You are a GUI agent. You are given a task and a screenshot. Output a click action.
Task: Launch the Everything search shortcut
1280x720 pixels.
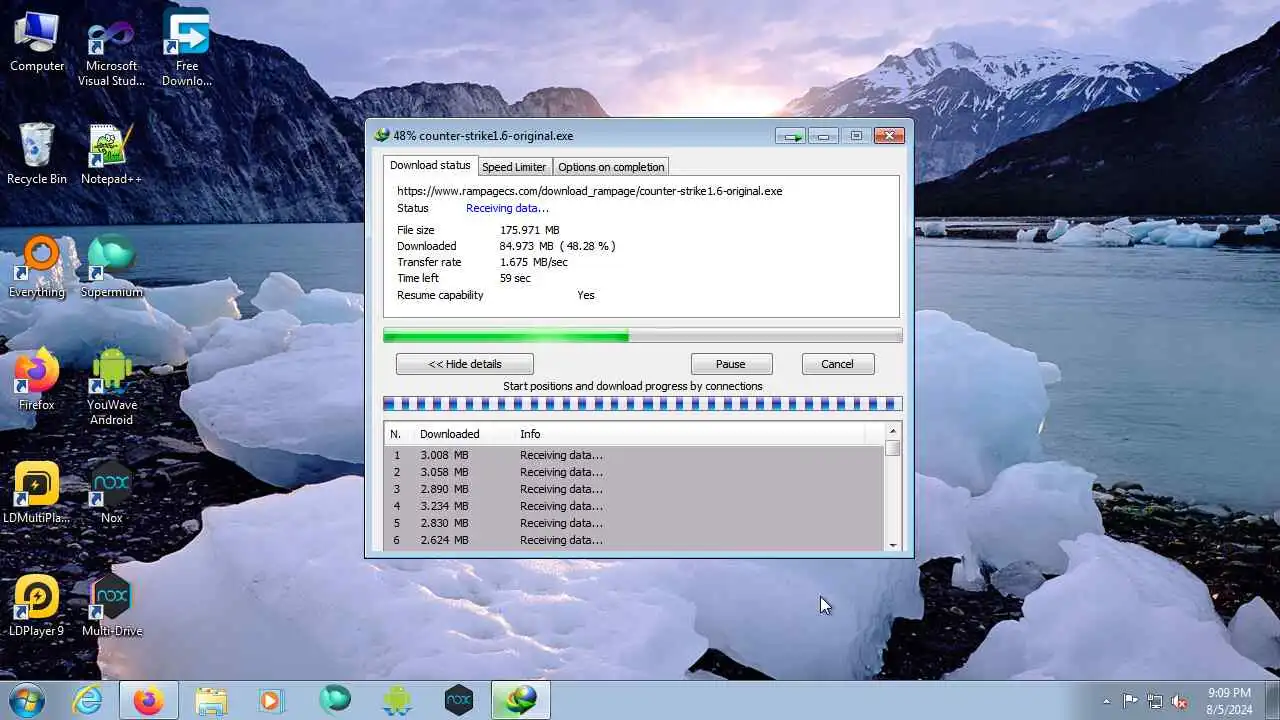[x=37, y=267]
